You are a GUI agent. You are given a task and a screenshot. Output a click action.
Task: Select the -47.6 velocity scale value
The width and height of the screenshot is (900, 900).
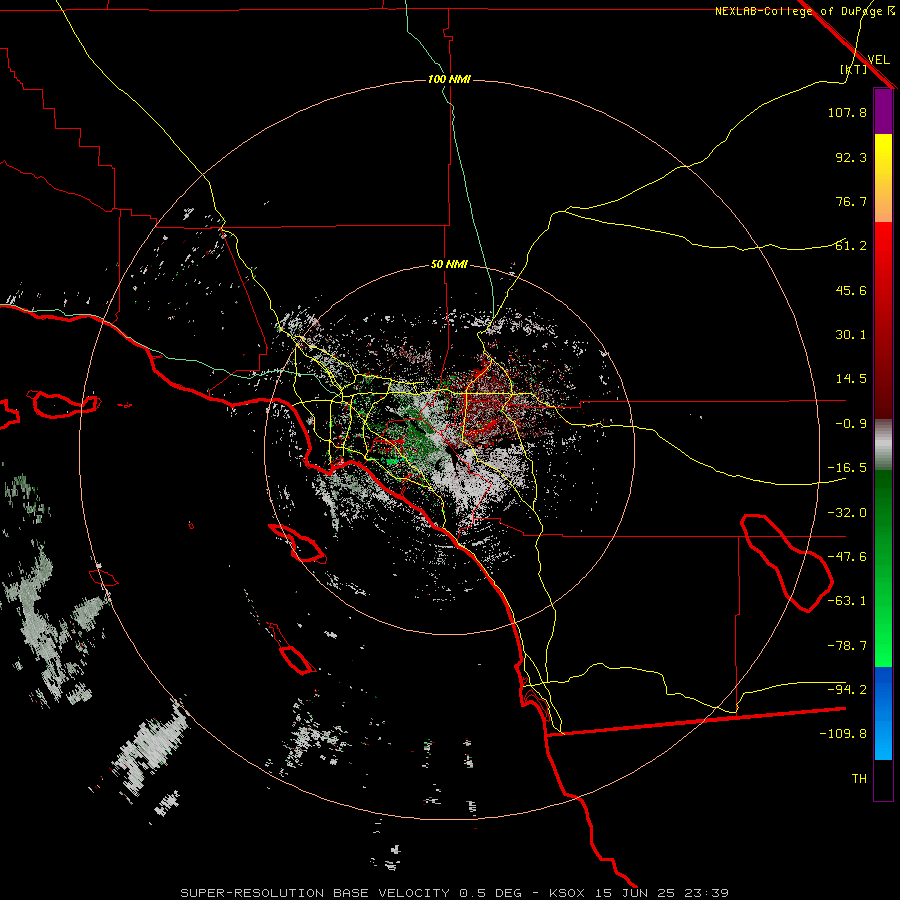847,557
